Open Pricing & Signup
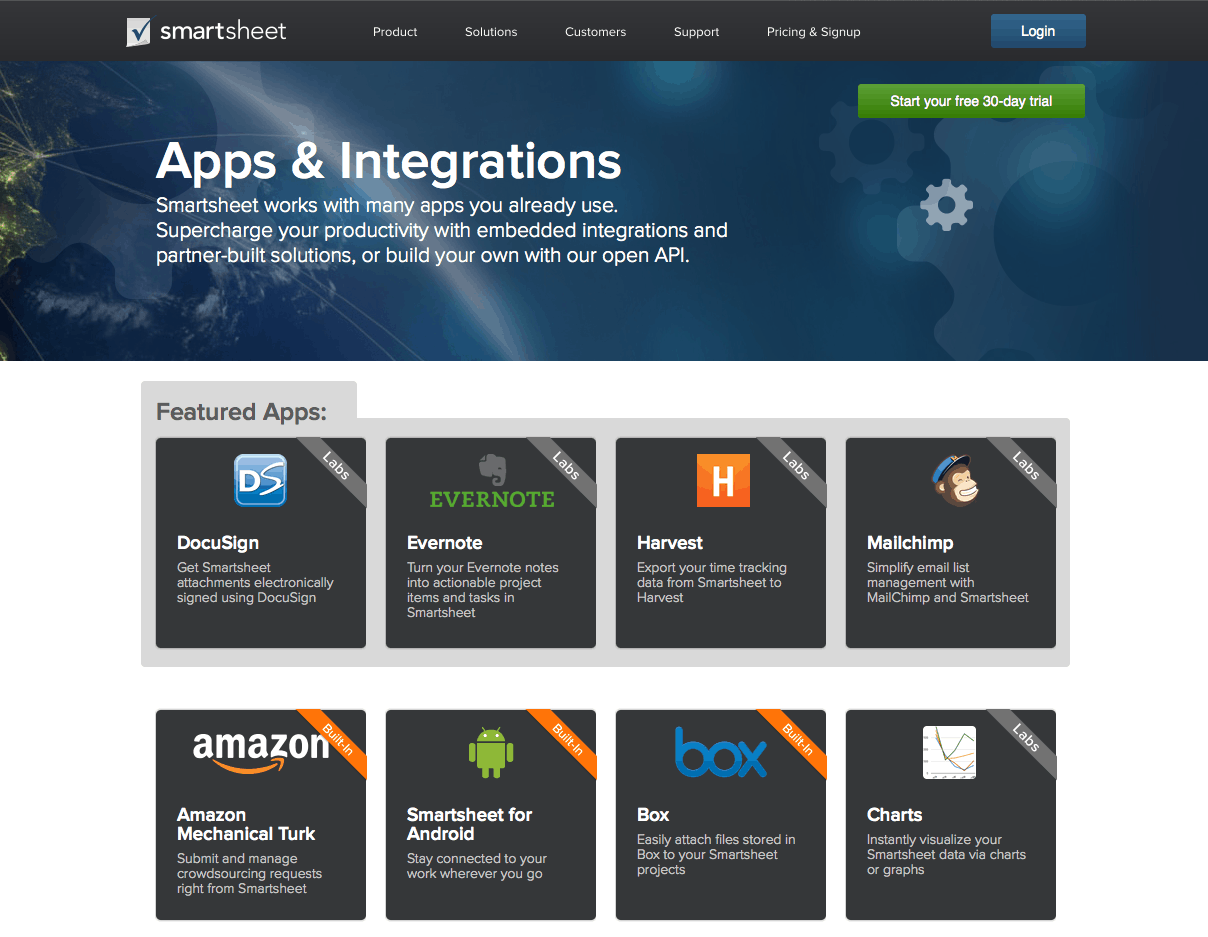The image size is (1208, 937). 813,32
